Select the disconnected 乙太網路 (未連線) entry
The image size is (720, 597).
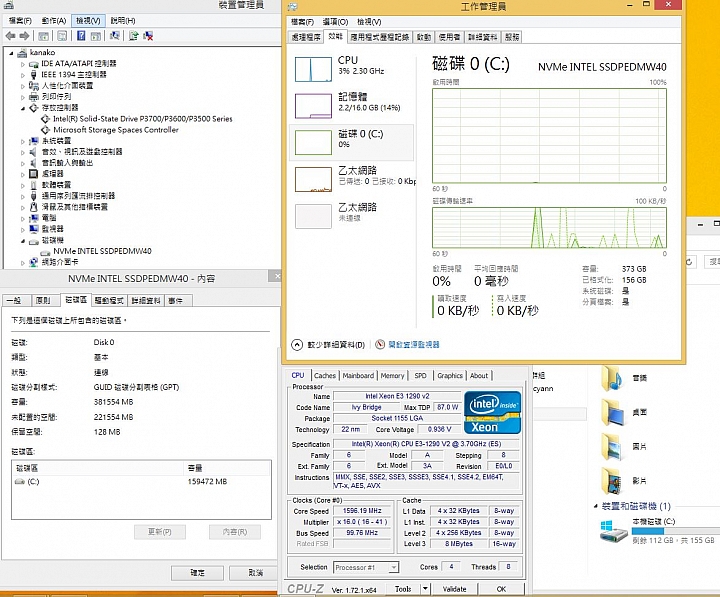352,216
